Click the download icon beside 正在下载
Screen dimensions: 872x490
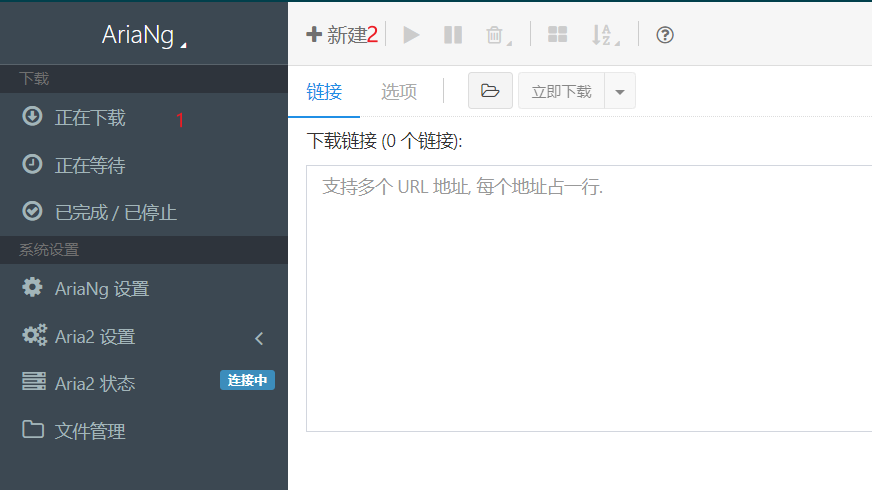click(32, 116)
